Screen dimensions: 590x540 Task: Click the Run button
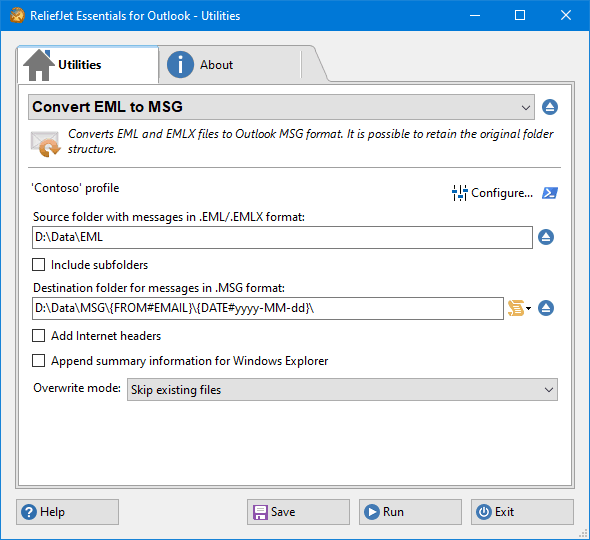point(410,512)
